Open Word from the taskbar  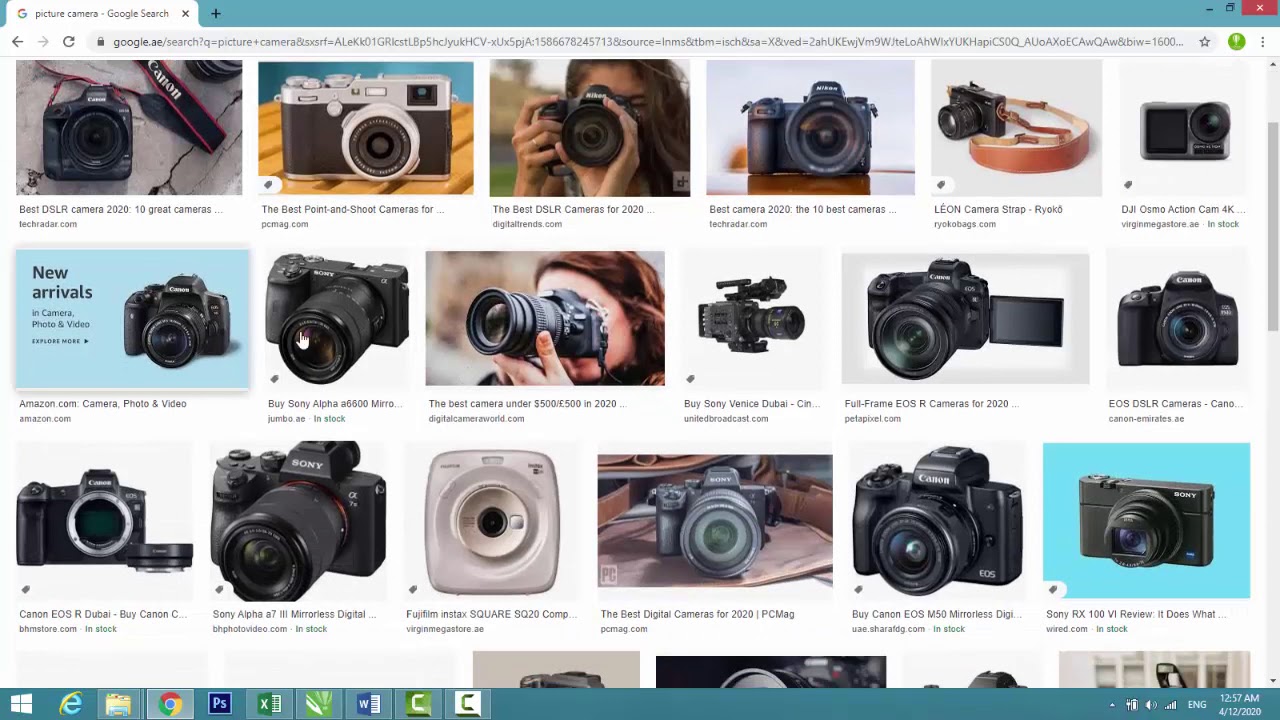click(x=369, y=704)
